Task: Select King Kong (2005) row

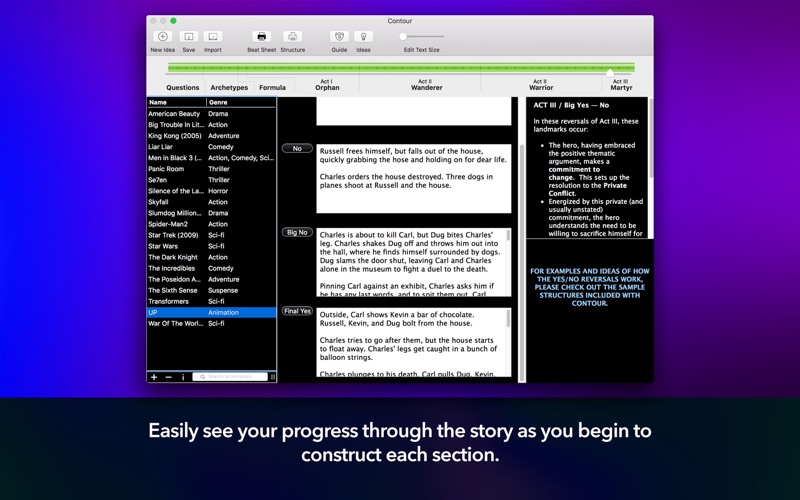Action: [x=212, y=136]
